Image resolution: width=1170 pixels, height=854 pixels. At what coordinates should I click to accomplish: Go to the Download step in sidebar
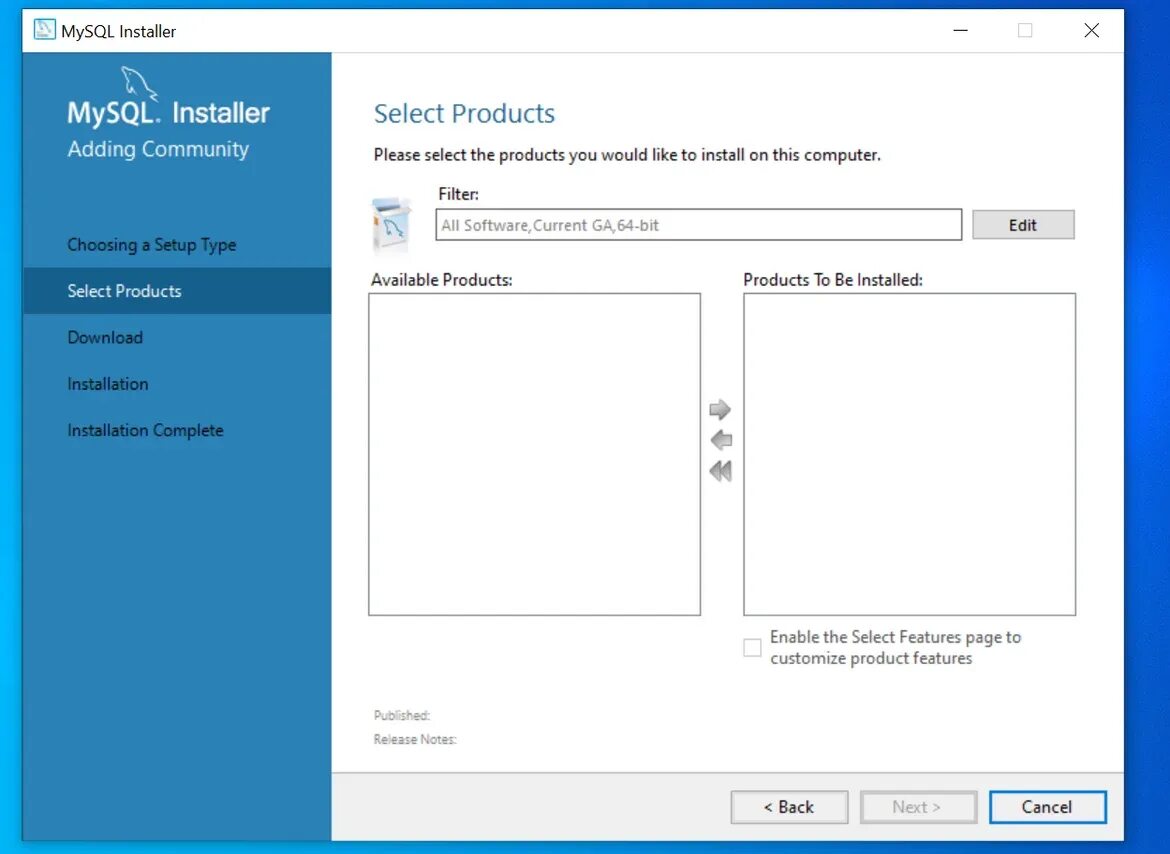105,337
